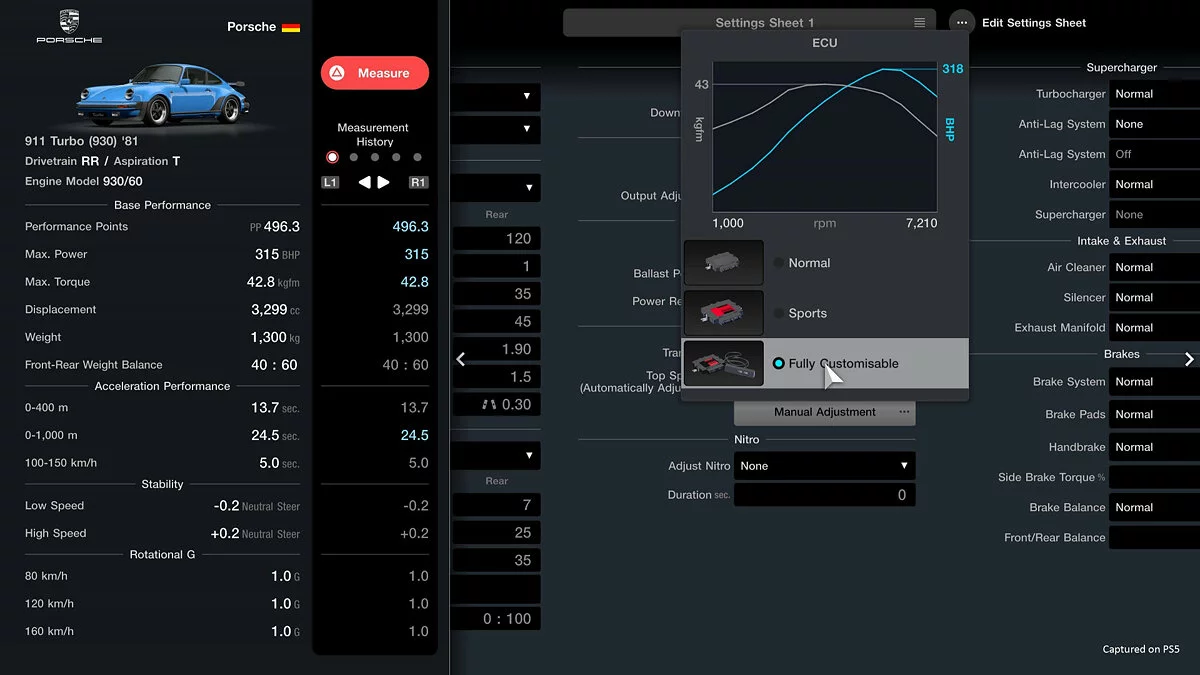Go to the previous settings page left chevron
The height and width of the screenshot is (675, 1200).
[x=460, y=359]
